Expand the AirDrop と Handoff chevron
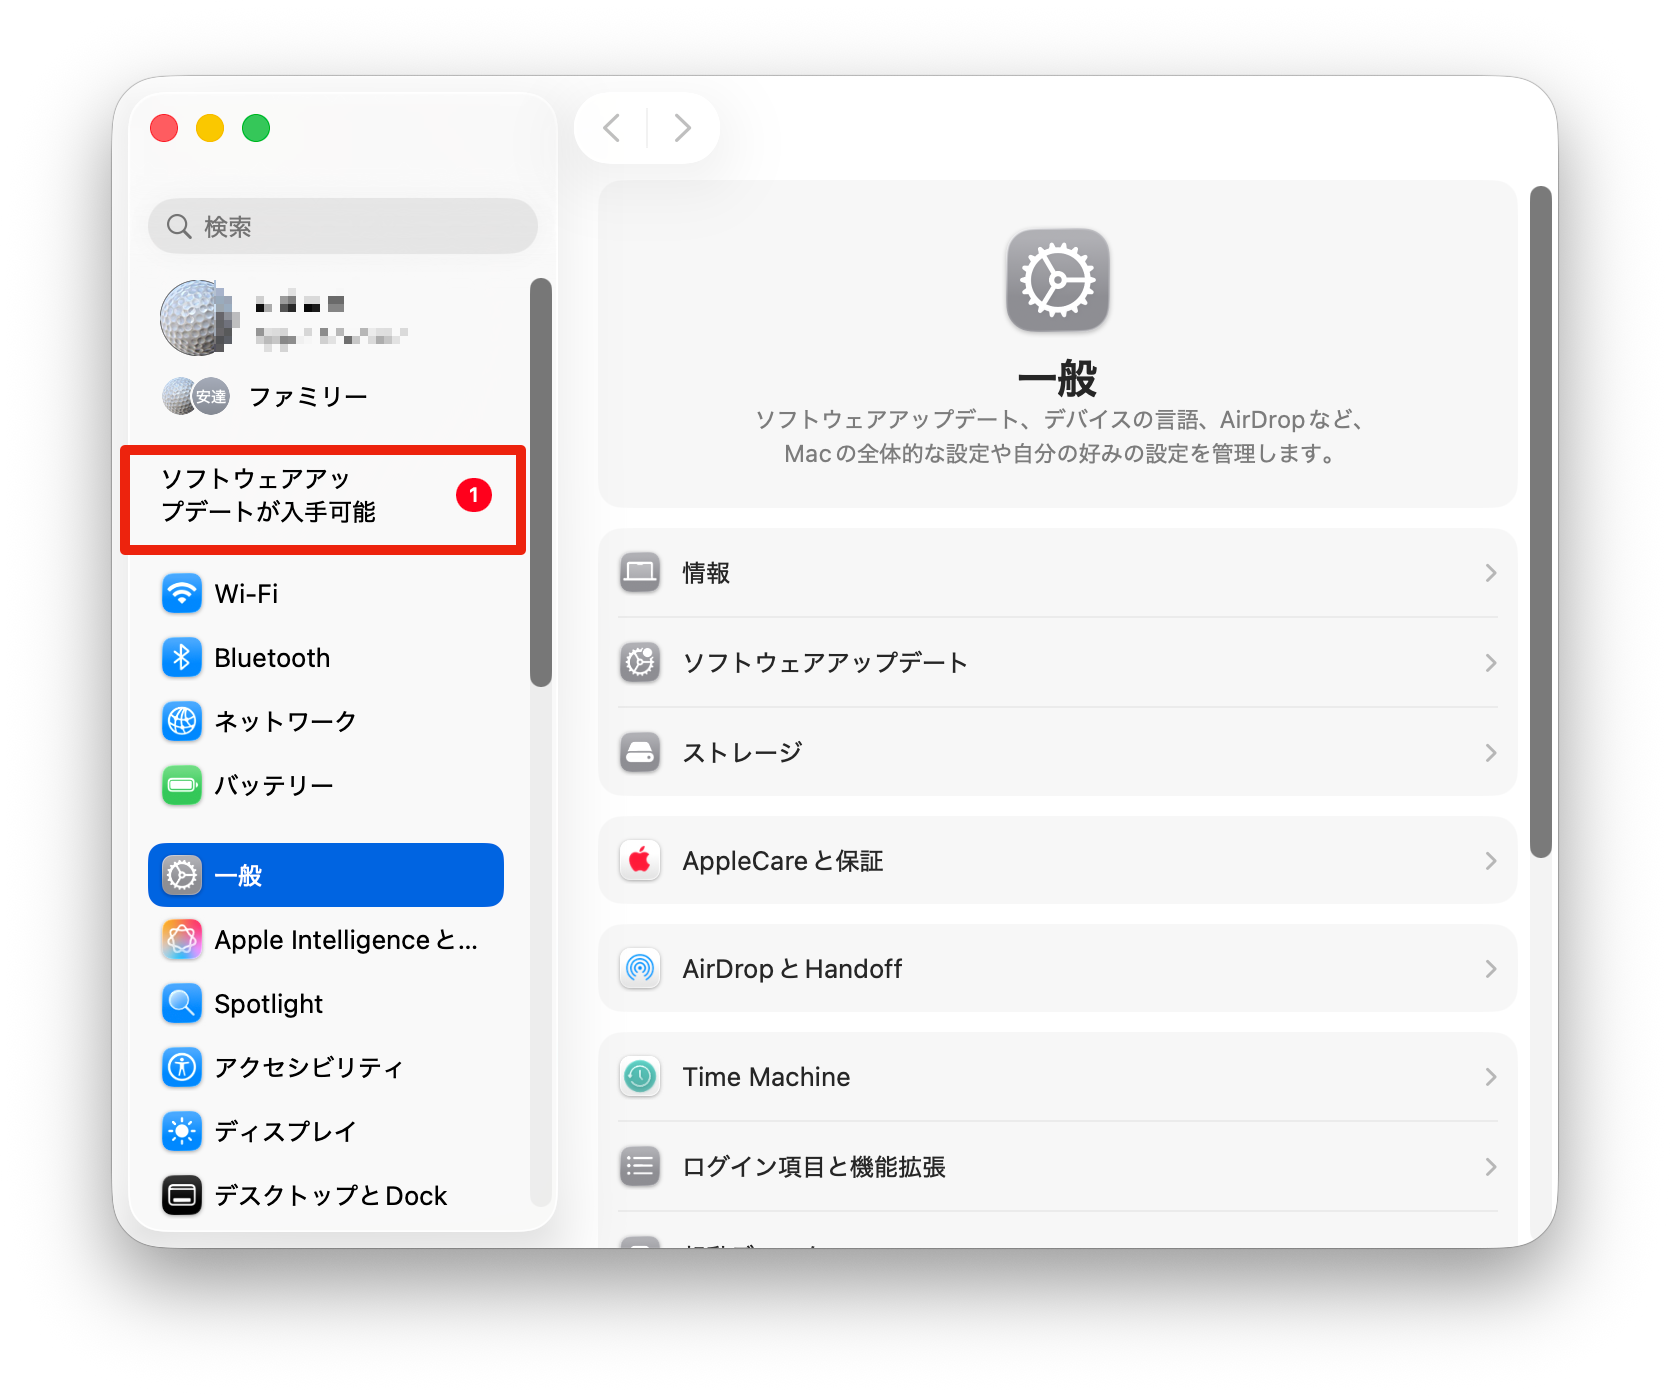This screenshot has height=1396, width=1670. pos(1490,969)
